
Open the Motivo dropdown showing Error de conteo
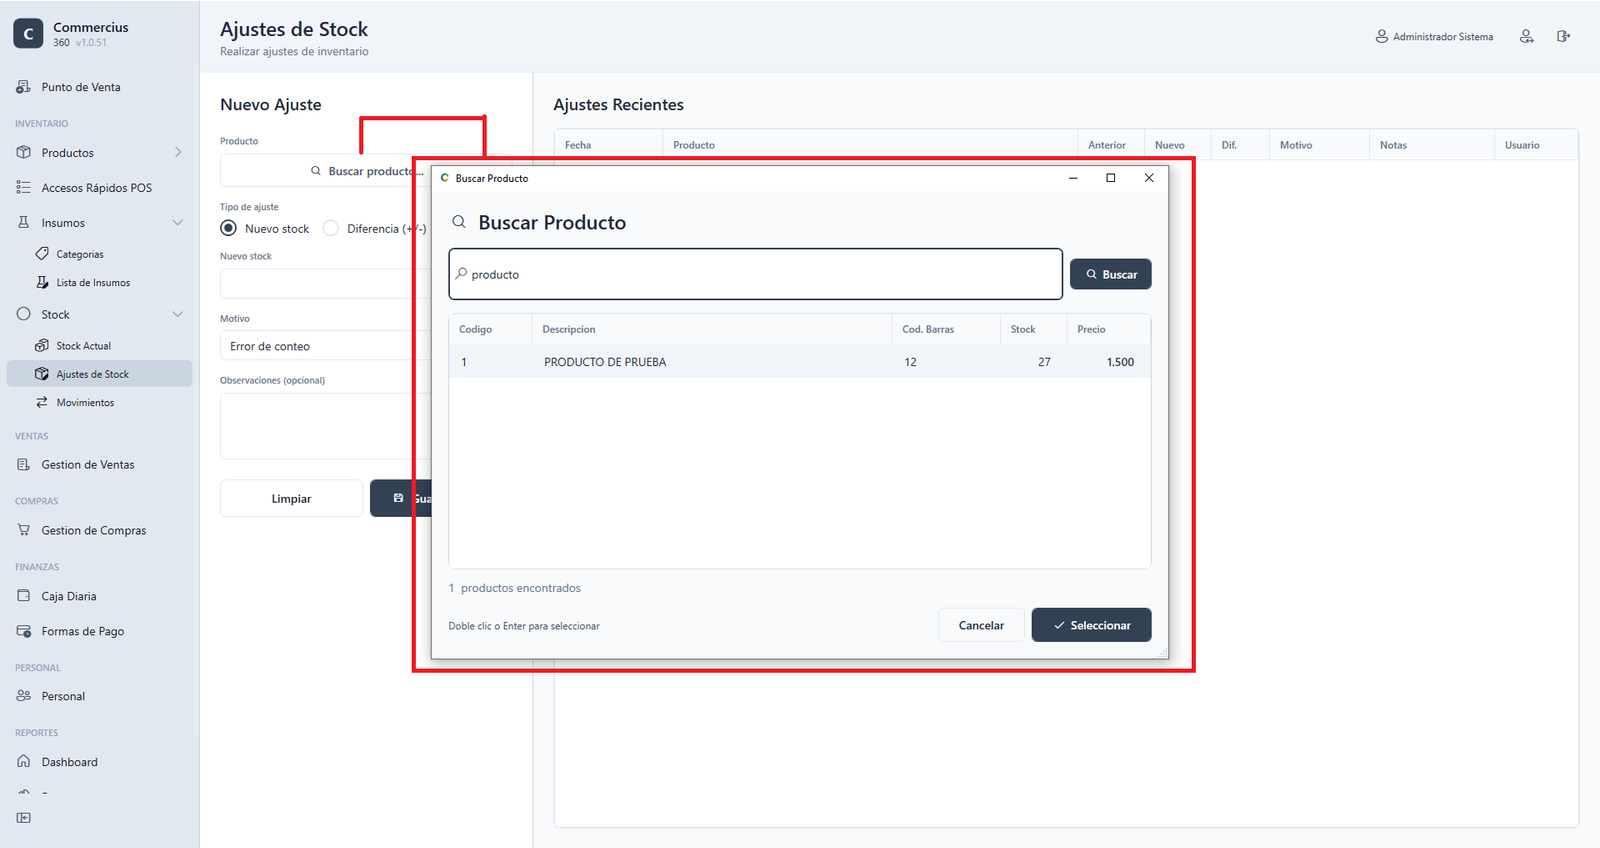325,346
